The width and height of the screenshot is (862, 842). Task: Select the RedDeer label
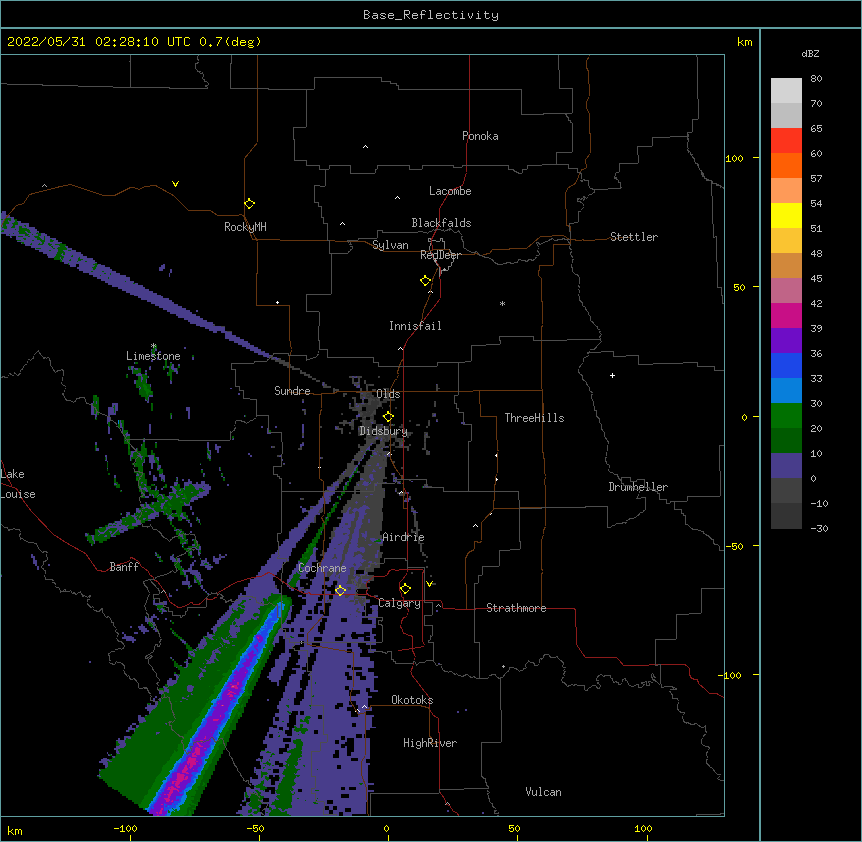pos(440,255)
